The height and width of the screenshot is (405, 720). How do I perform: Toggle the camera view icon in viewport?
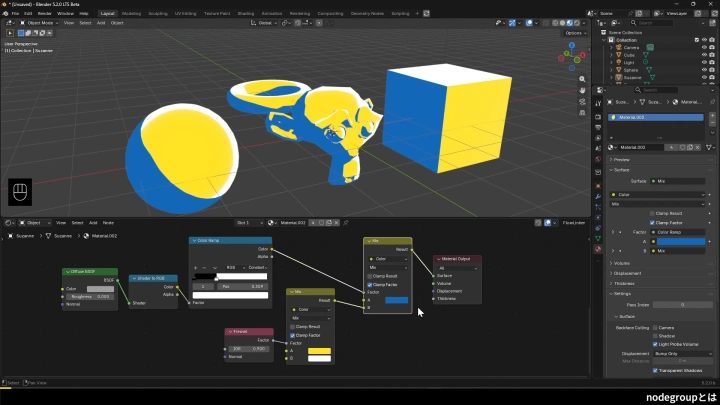582,101
